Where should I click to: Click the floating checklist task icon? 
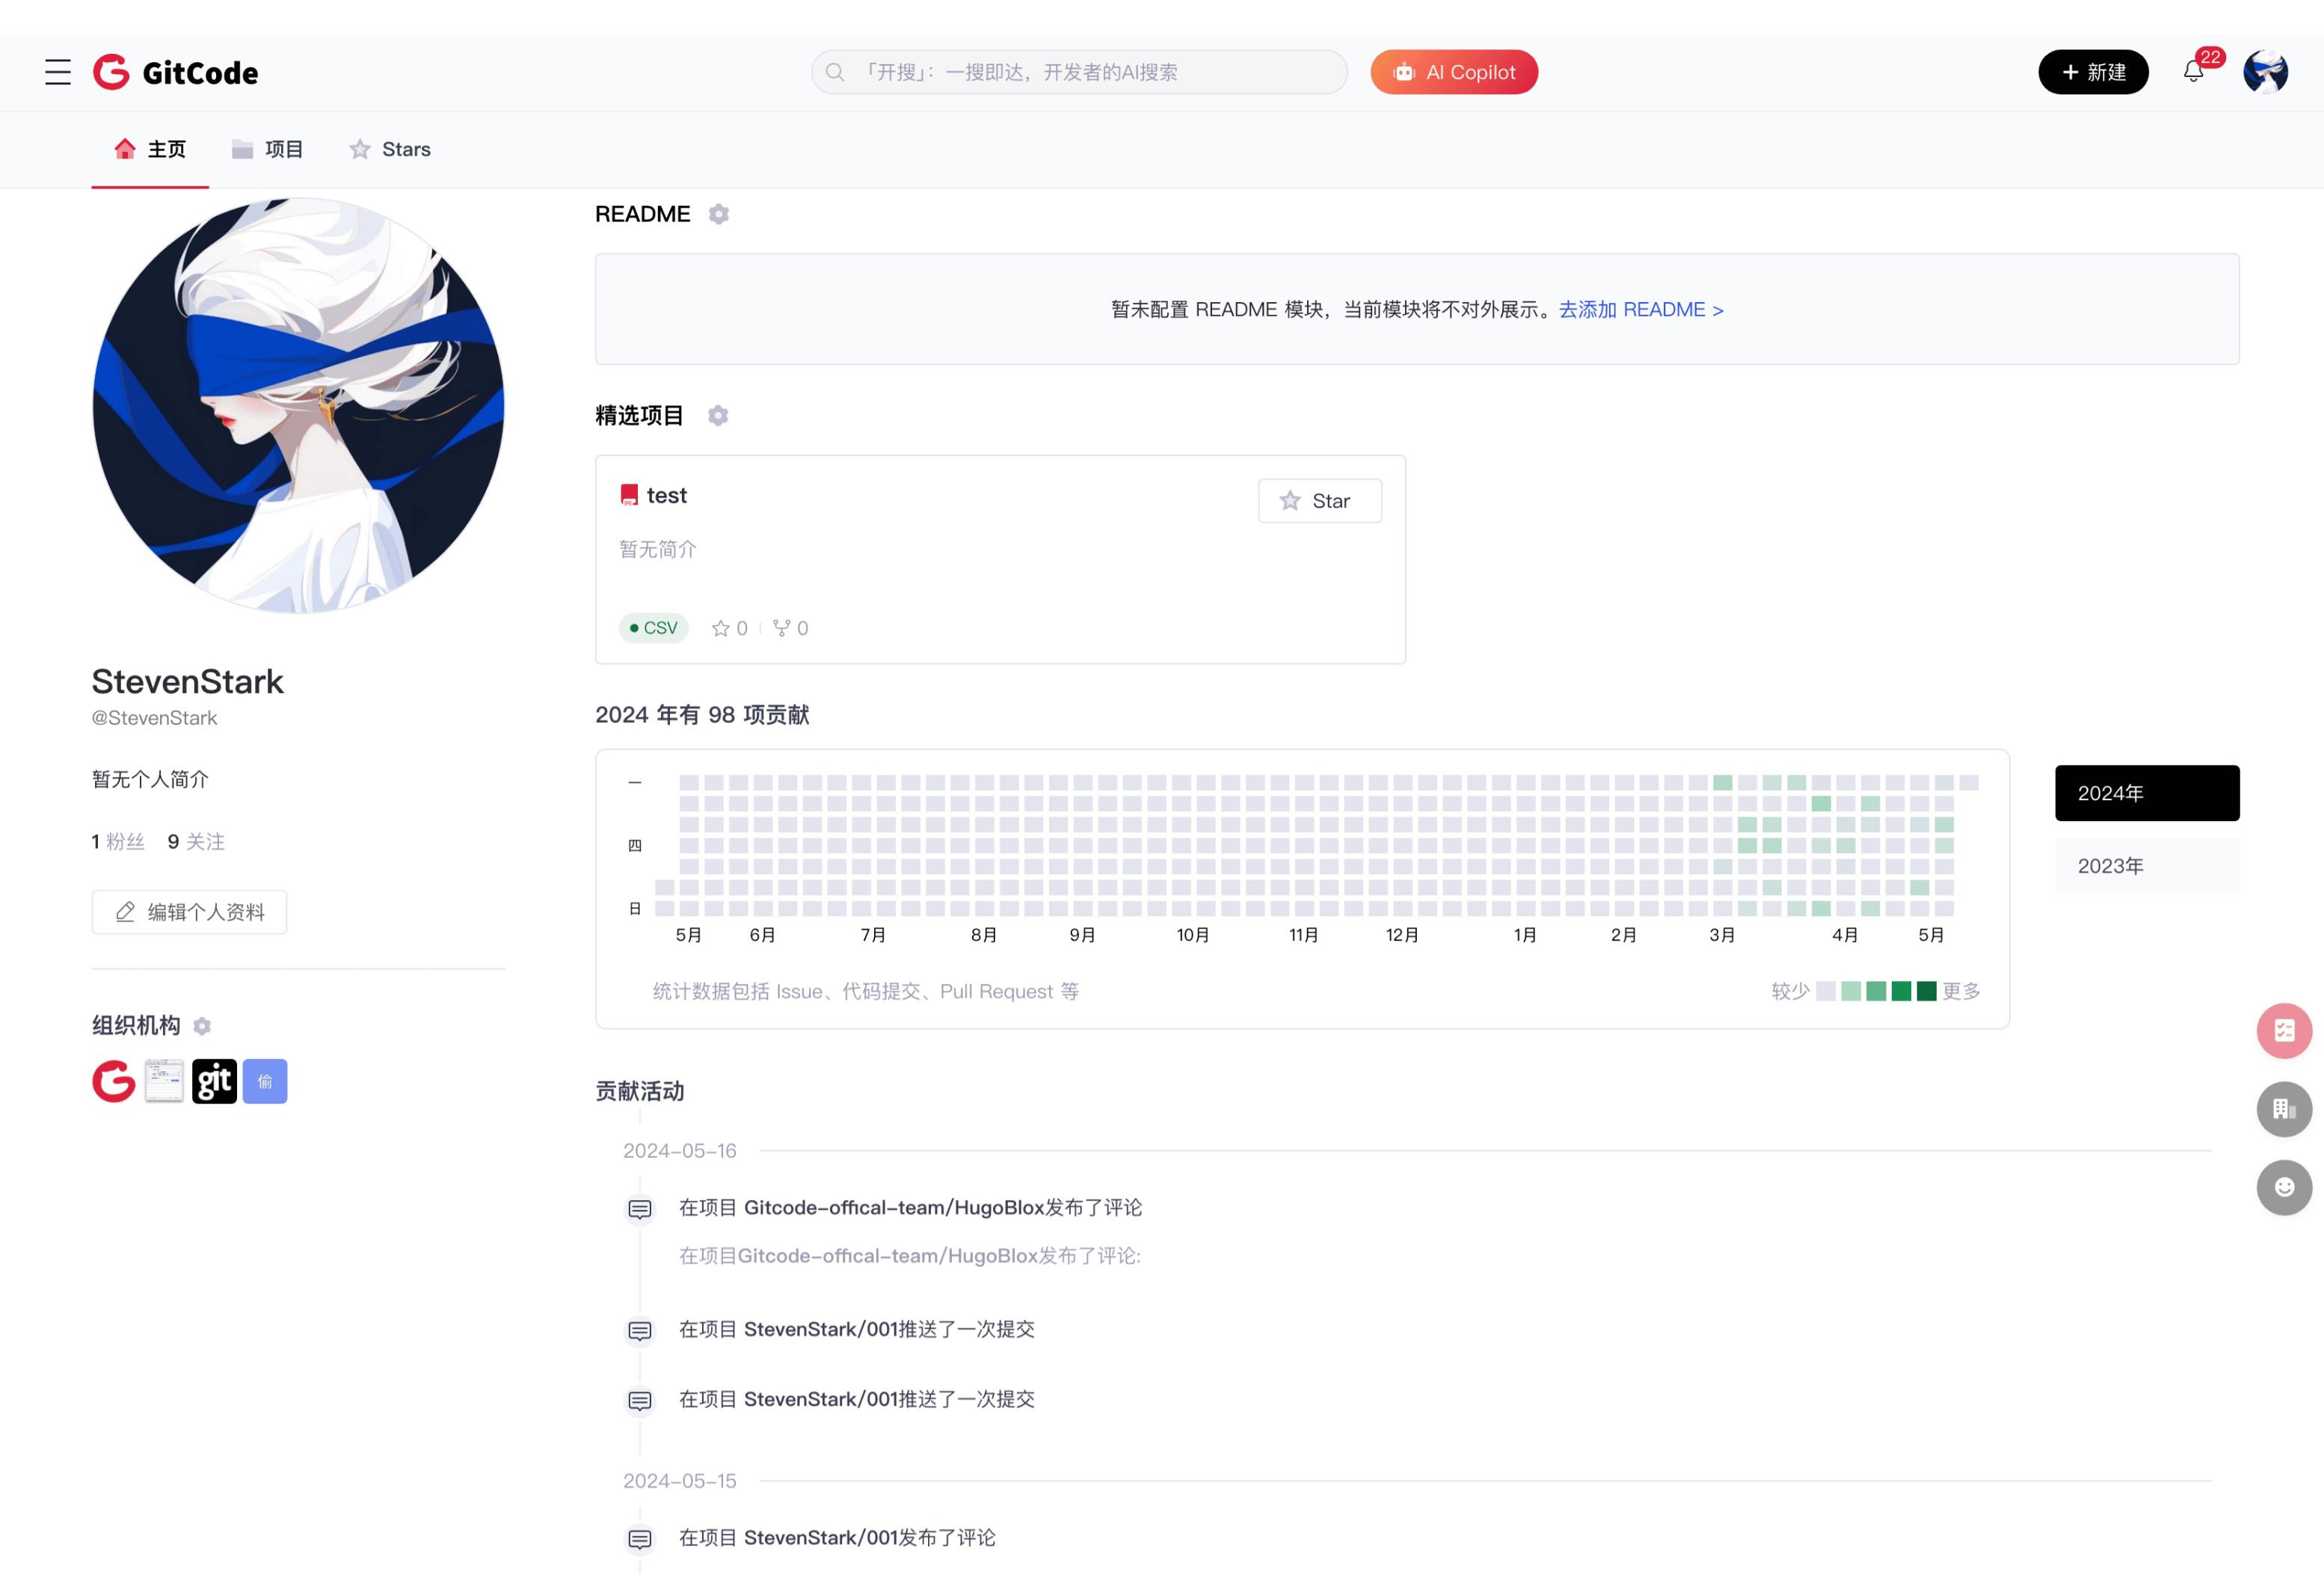click(x=2283, y=1030)
